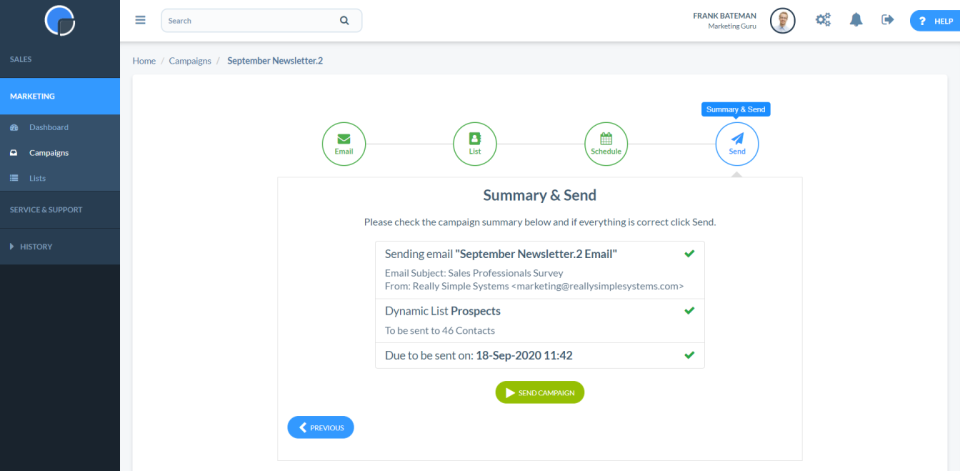
Task: Click the campaign summary instruction sentence
Action: [x=539, y=222]
